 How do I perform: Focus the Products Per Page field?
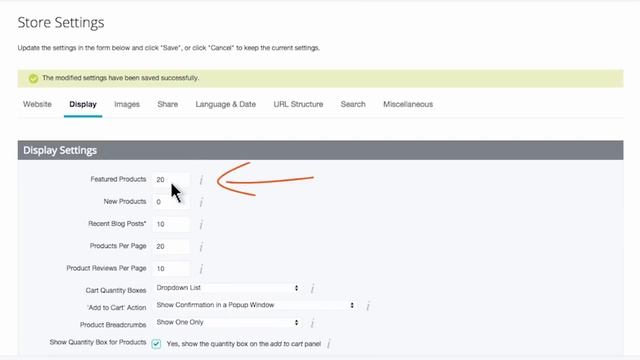tap(171, 246)
